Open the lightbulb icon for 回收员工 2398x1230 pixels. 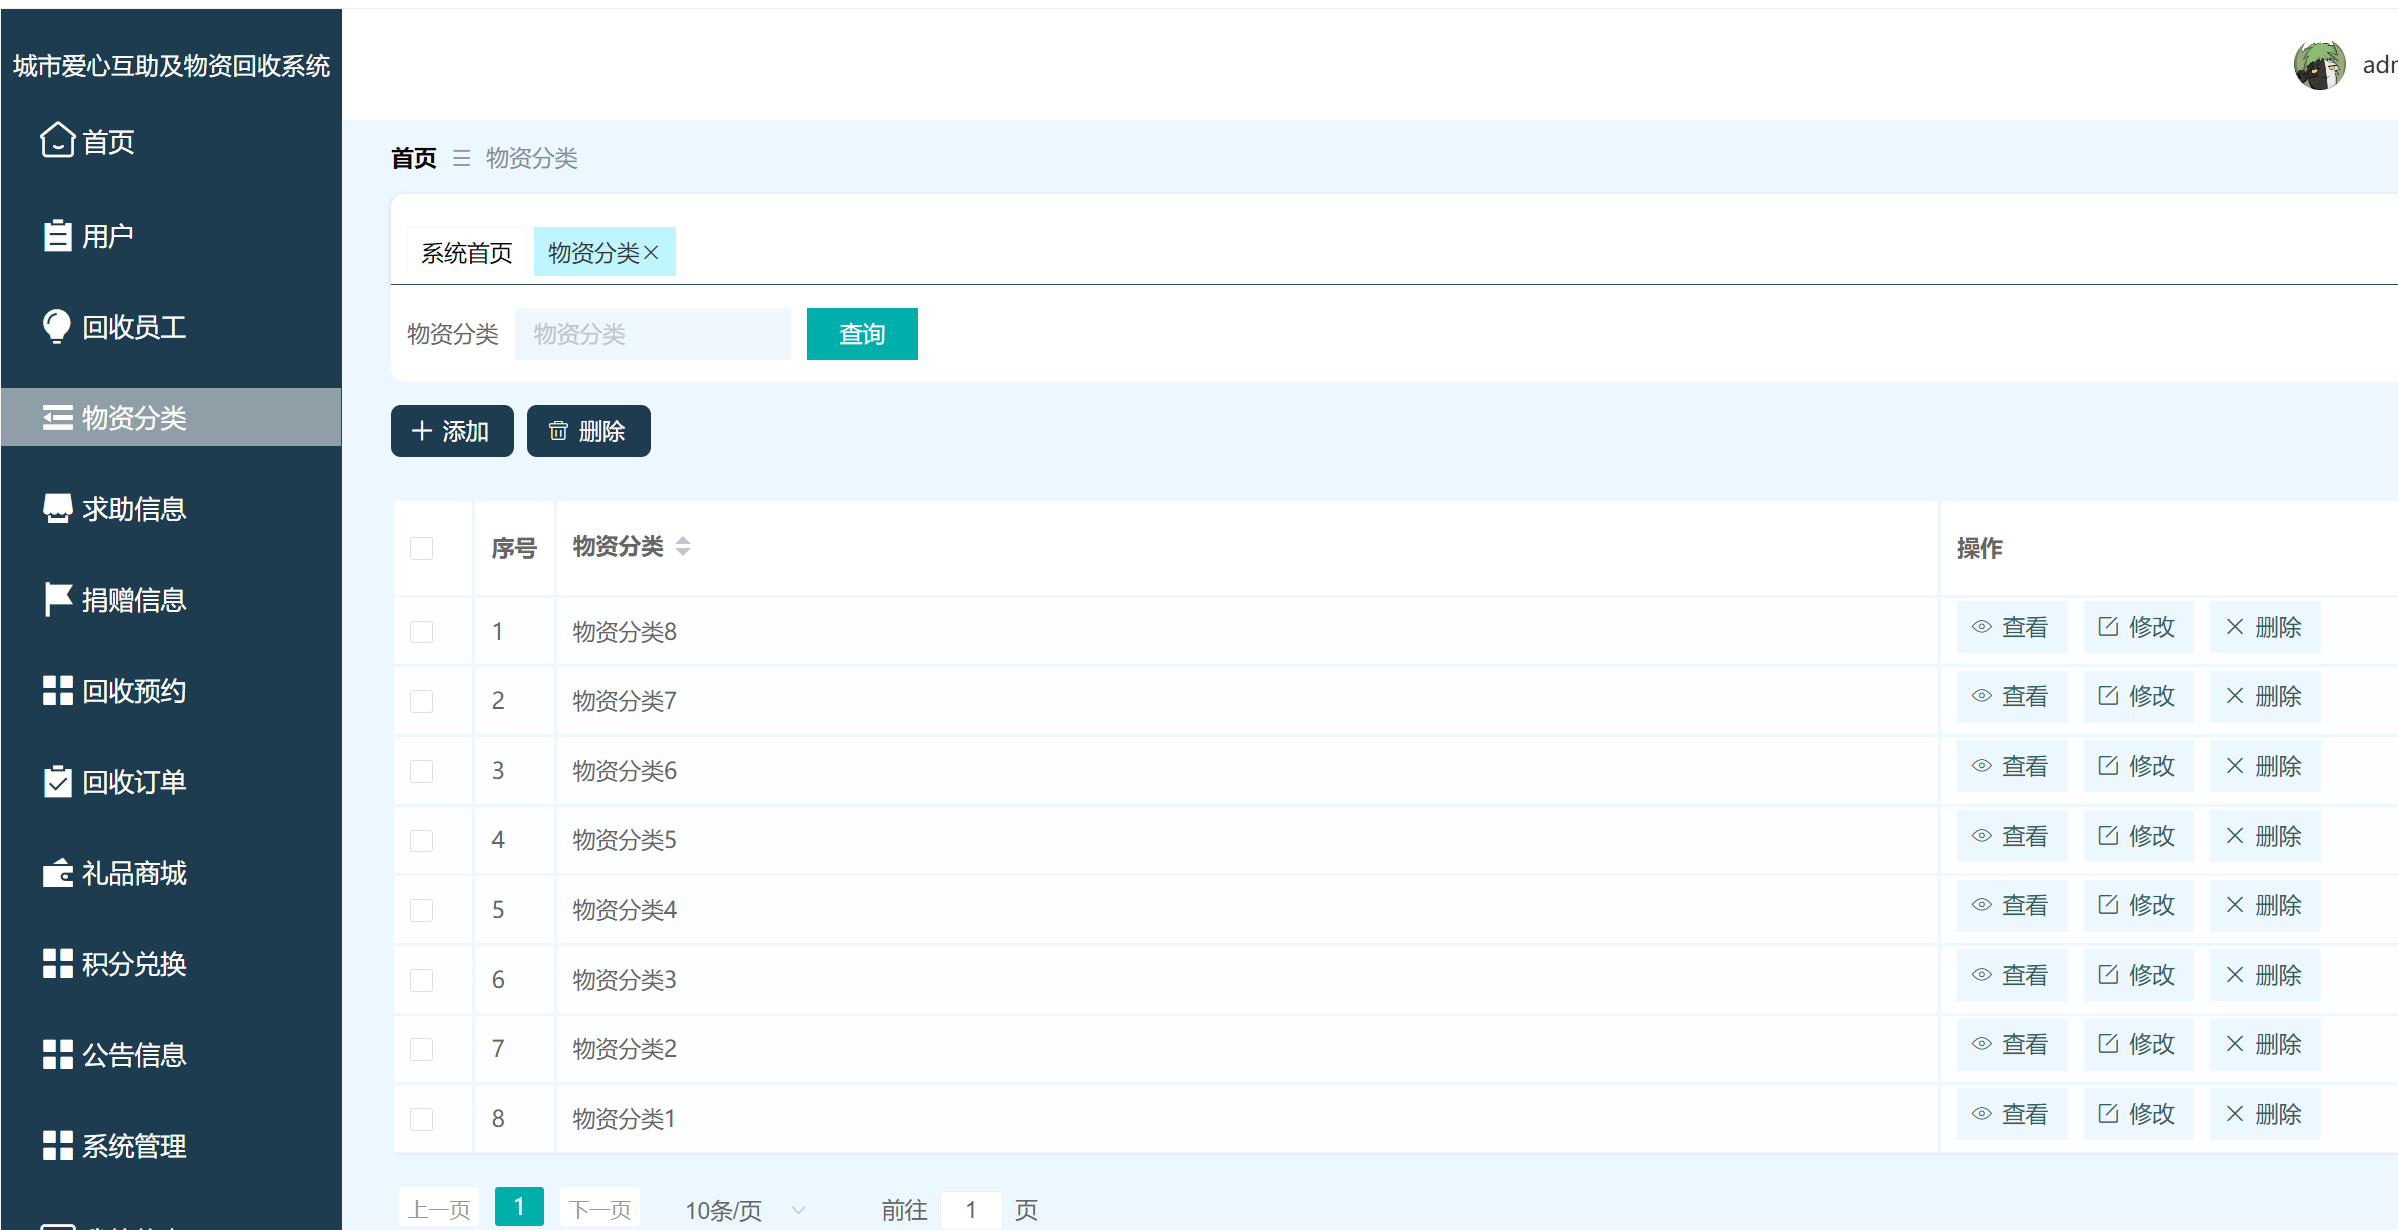click(x=57, y=326)
